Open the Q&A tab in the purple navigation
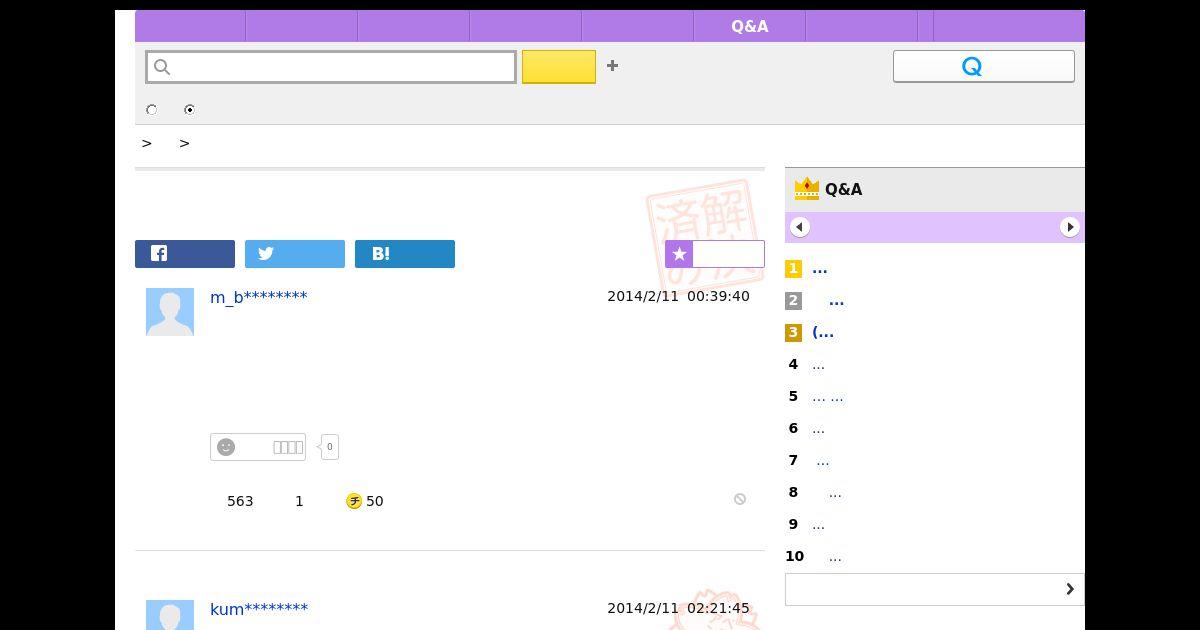Viewport: 1200px width, 630px height. click(750, 27)
